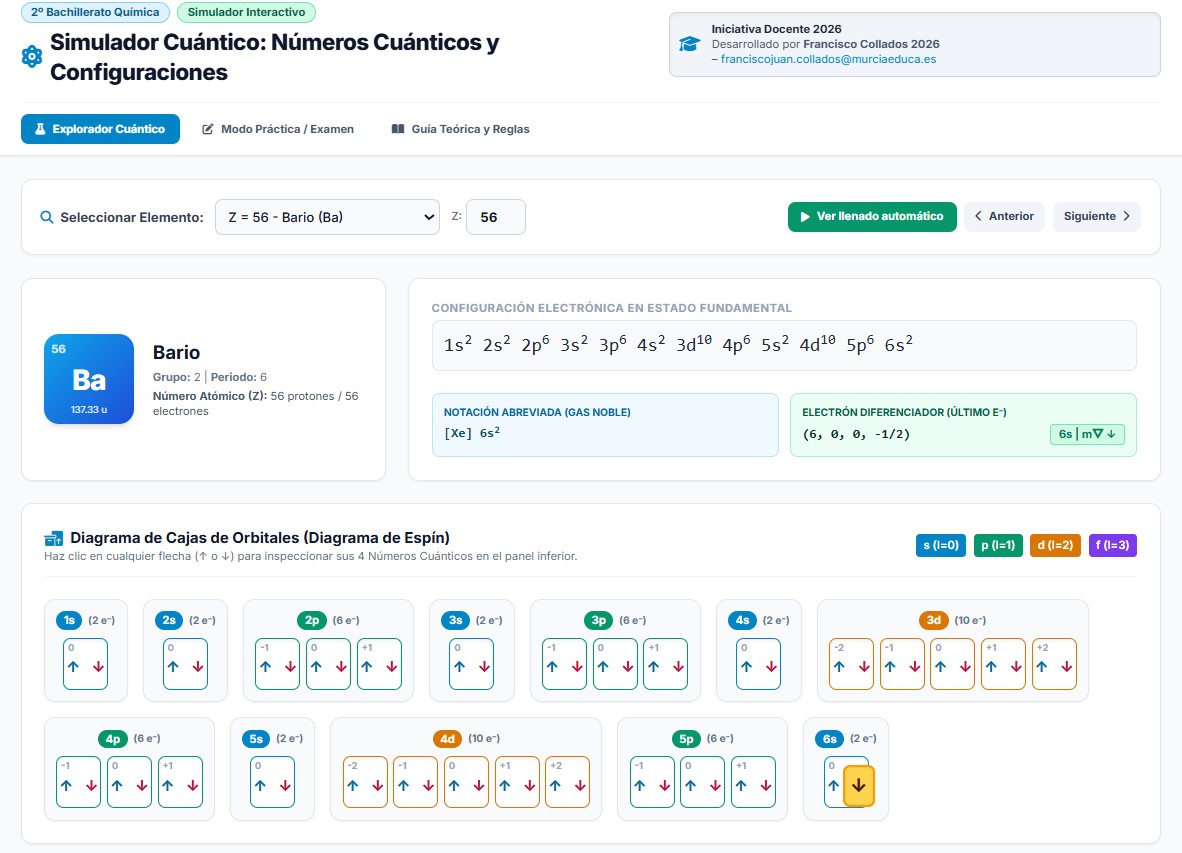Go to the Siguiente element
Image resolution: width=1182 pixels, height=853 pixels.
click(x=1097, y=216)
